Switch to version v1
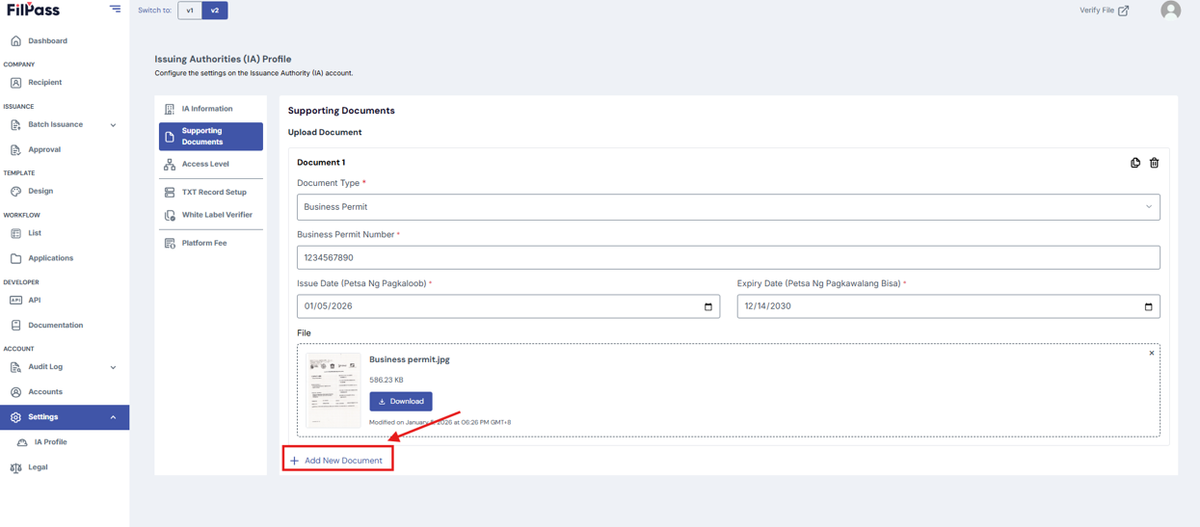Screen dimensions: 1200x527 [x=190, y=11]
